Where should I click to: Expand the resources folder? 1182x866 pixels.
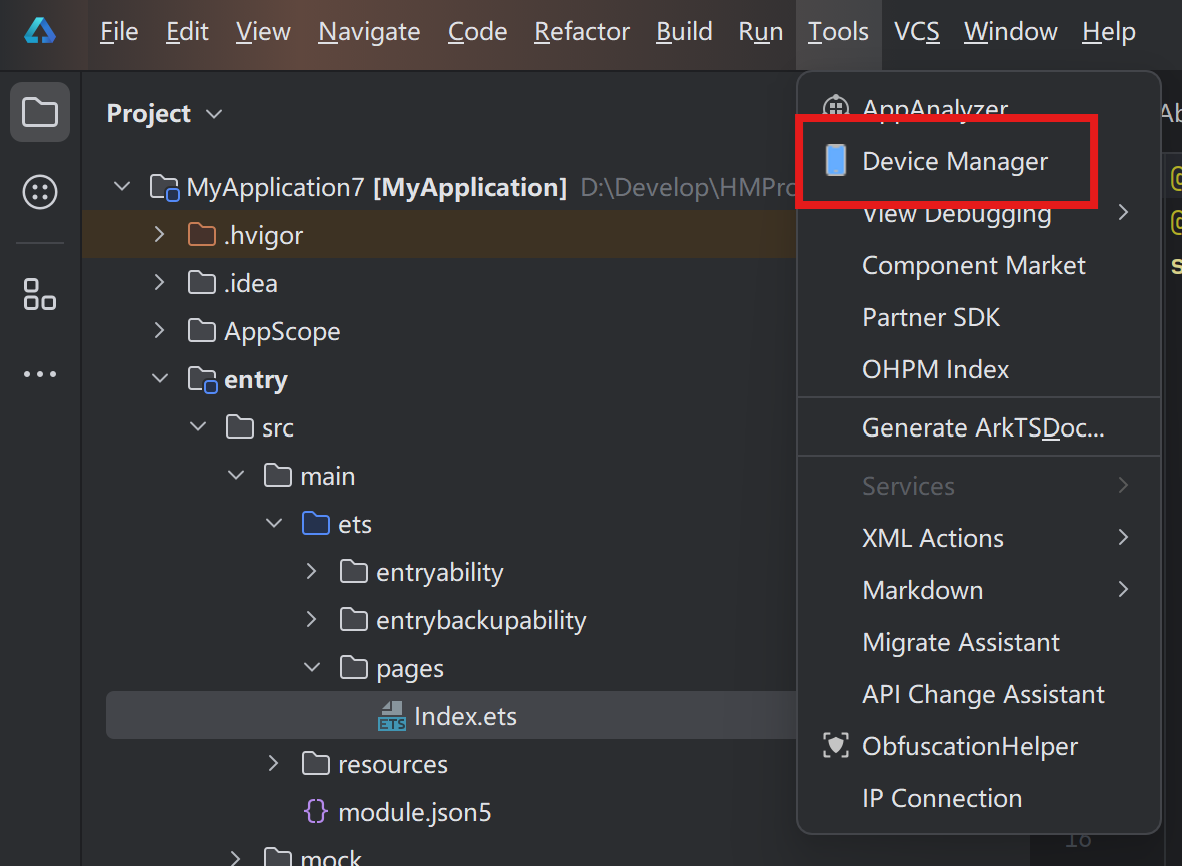pyautogui.click(x=274, y=763)
